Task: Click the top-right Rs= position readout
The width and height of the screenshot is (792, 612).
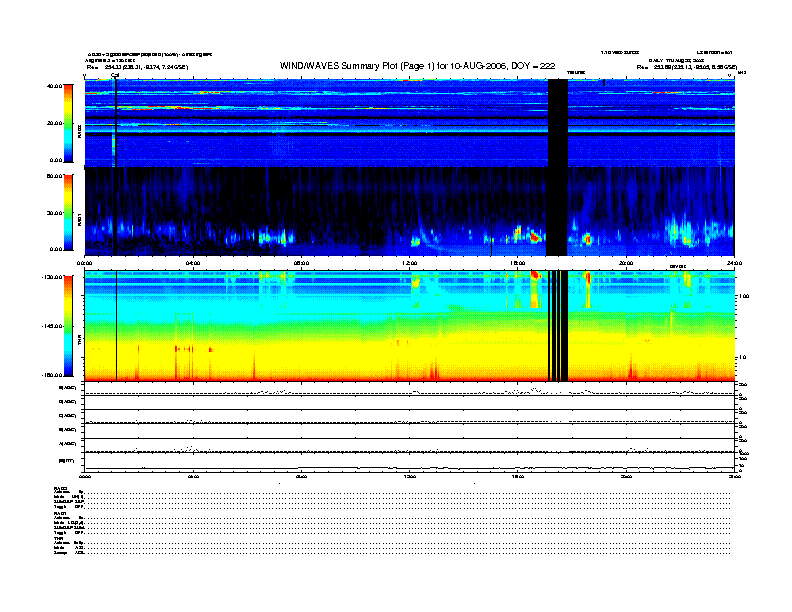Action: point(687,67)
